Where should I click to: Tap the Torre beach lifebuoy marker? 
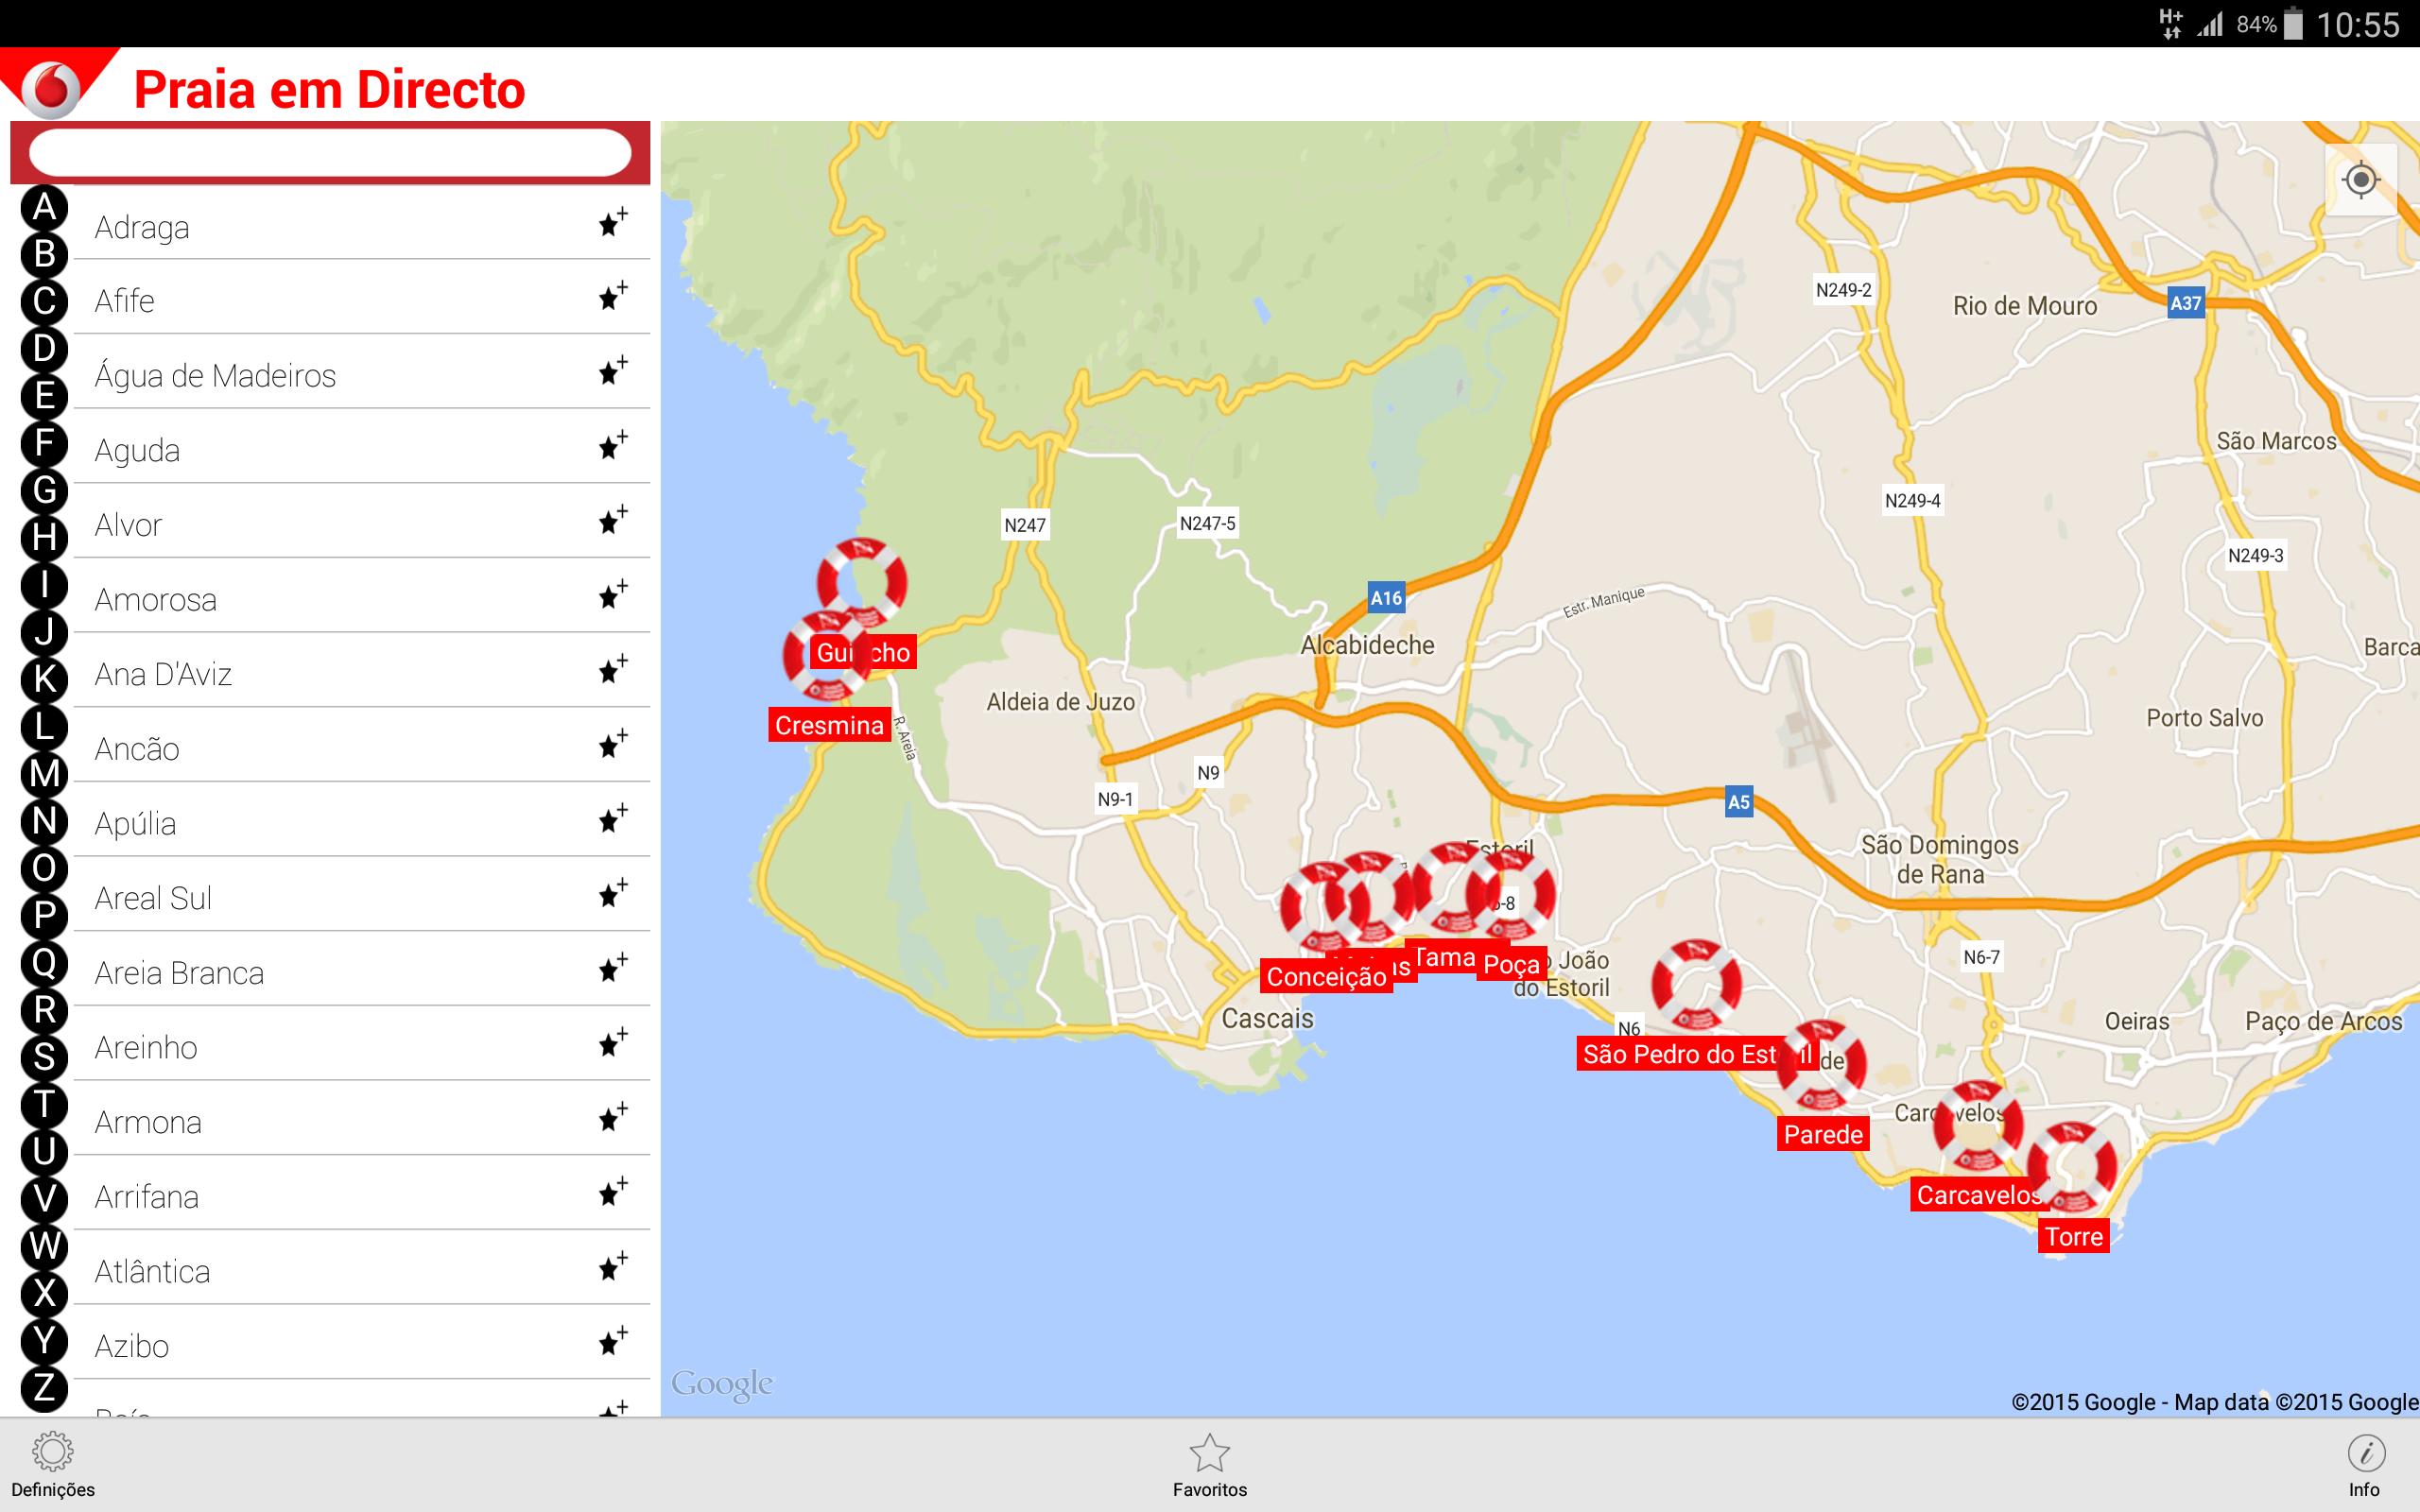[2071, 1167]
